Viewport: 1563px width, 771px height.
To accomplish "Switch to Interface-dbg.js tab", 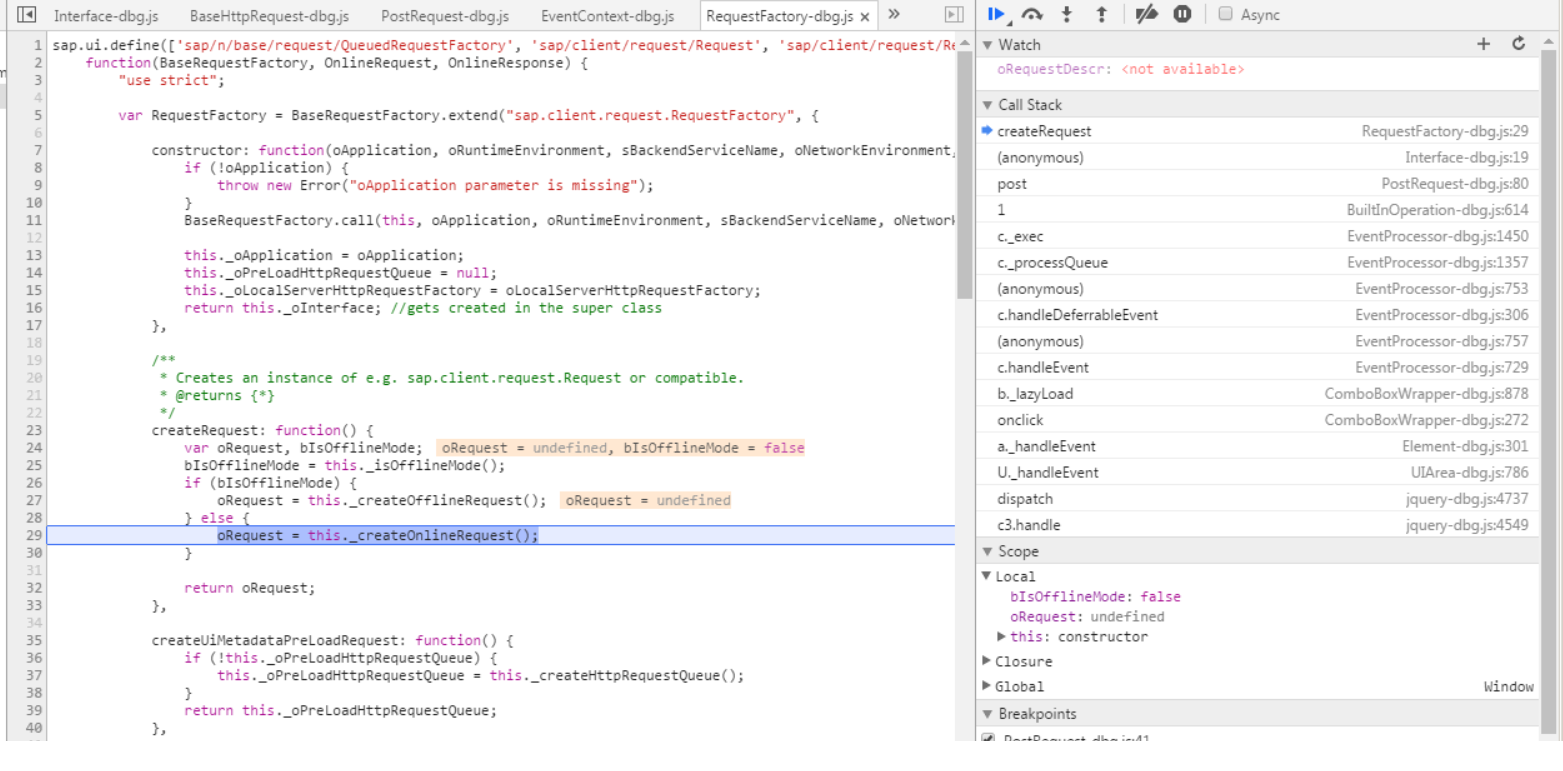I will tap(106, 16).
